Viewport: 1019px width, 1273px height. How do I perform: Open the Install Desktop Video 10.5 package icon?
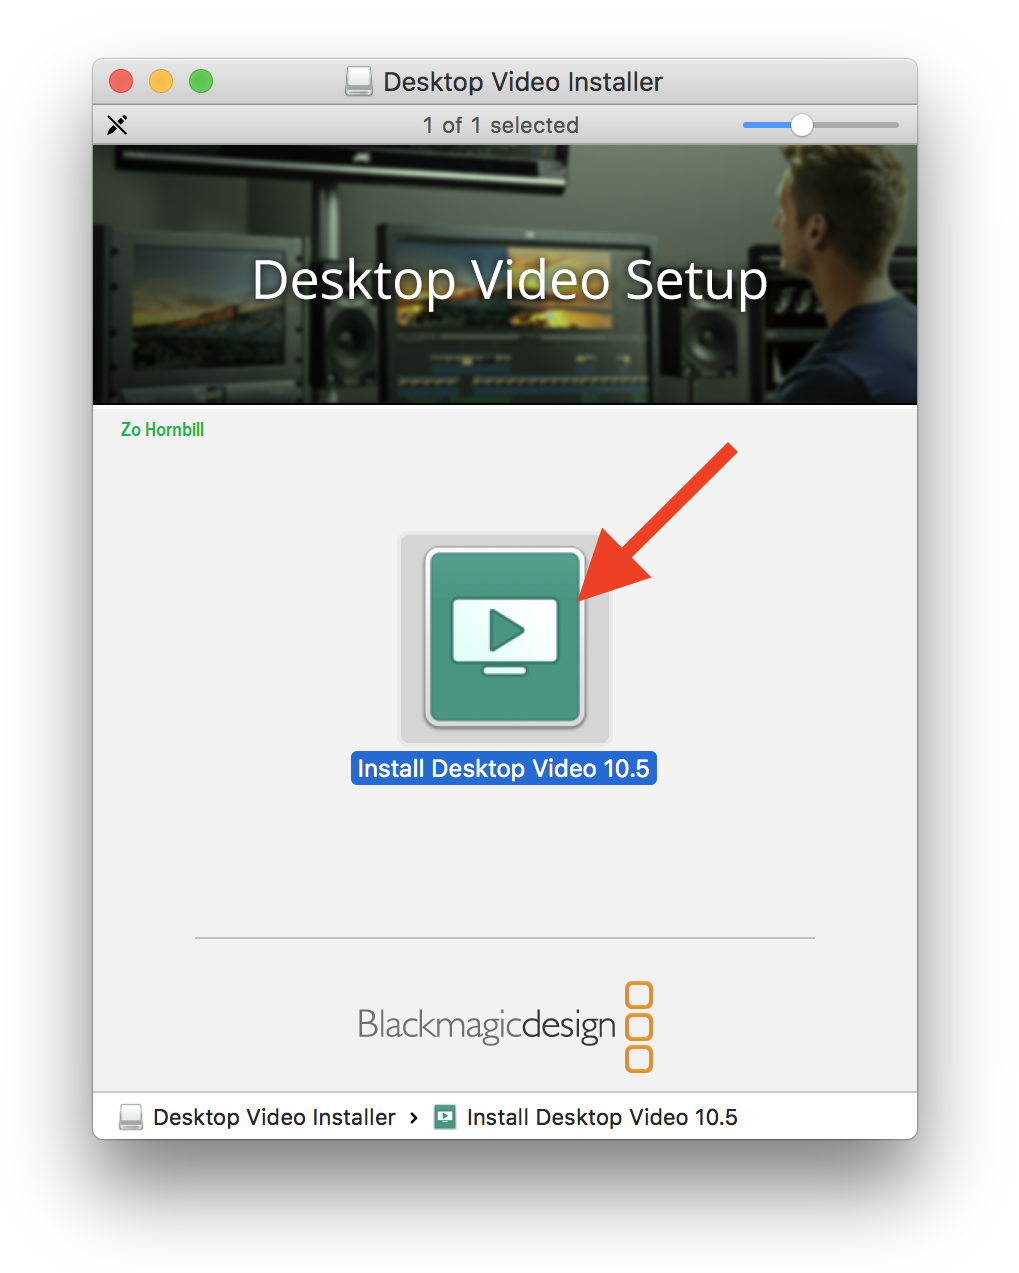click(x=505, y=637)
